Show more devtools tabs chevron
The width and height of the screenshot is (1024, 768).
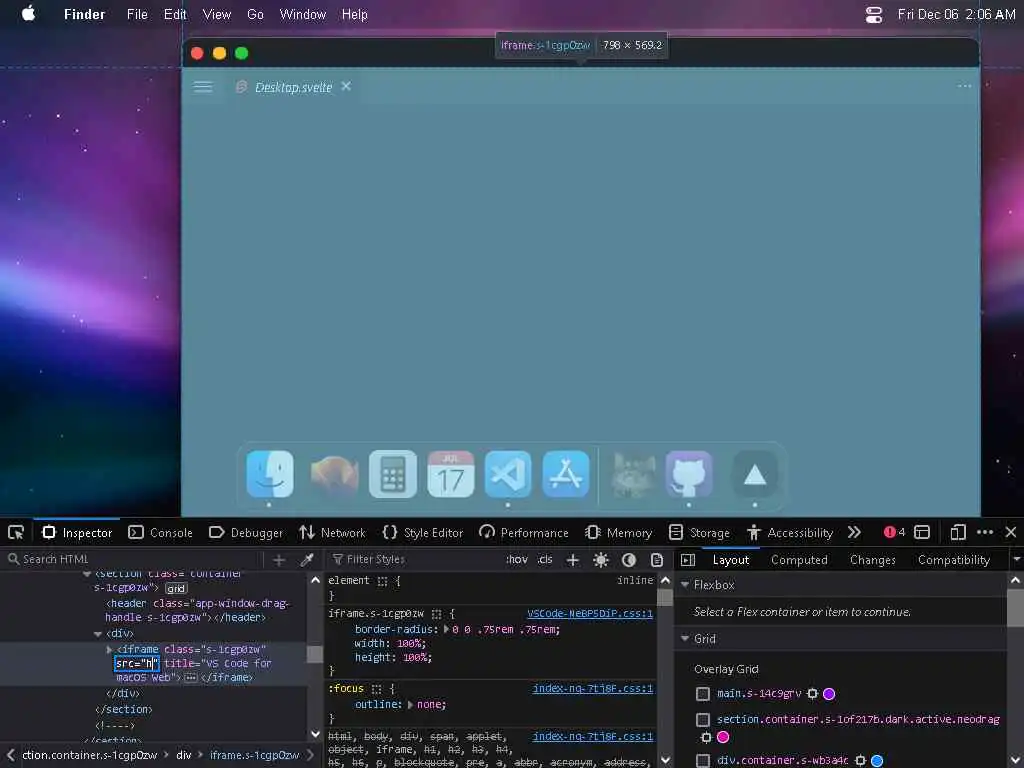(854, 532)
